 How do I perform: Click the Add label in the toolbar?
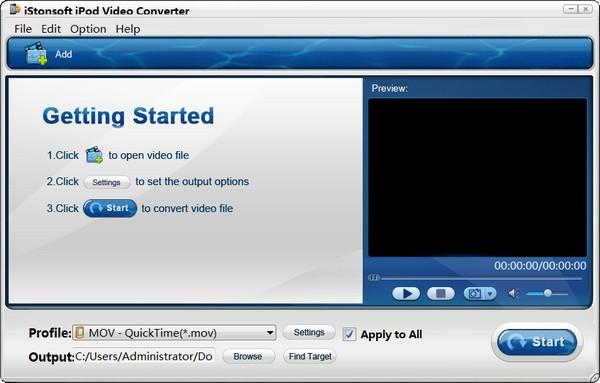pos(63,54)
